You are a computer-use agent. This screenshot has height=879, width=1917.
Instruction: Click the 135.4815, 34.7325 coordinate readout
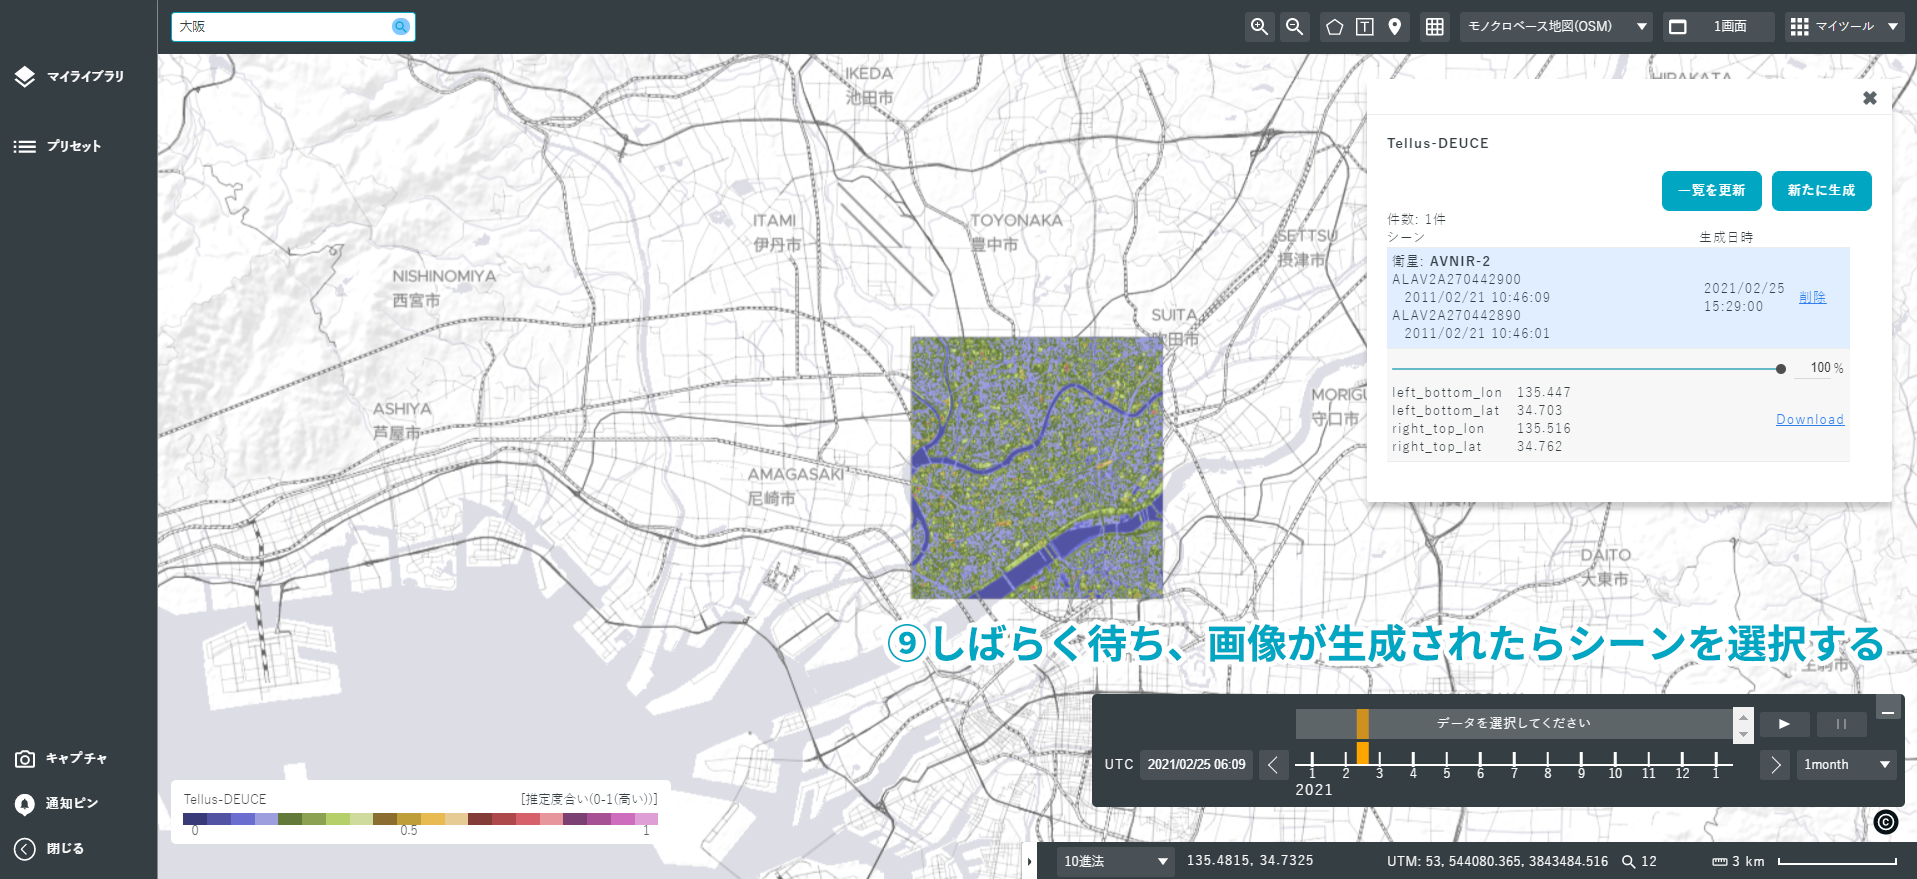[1250, 860]
